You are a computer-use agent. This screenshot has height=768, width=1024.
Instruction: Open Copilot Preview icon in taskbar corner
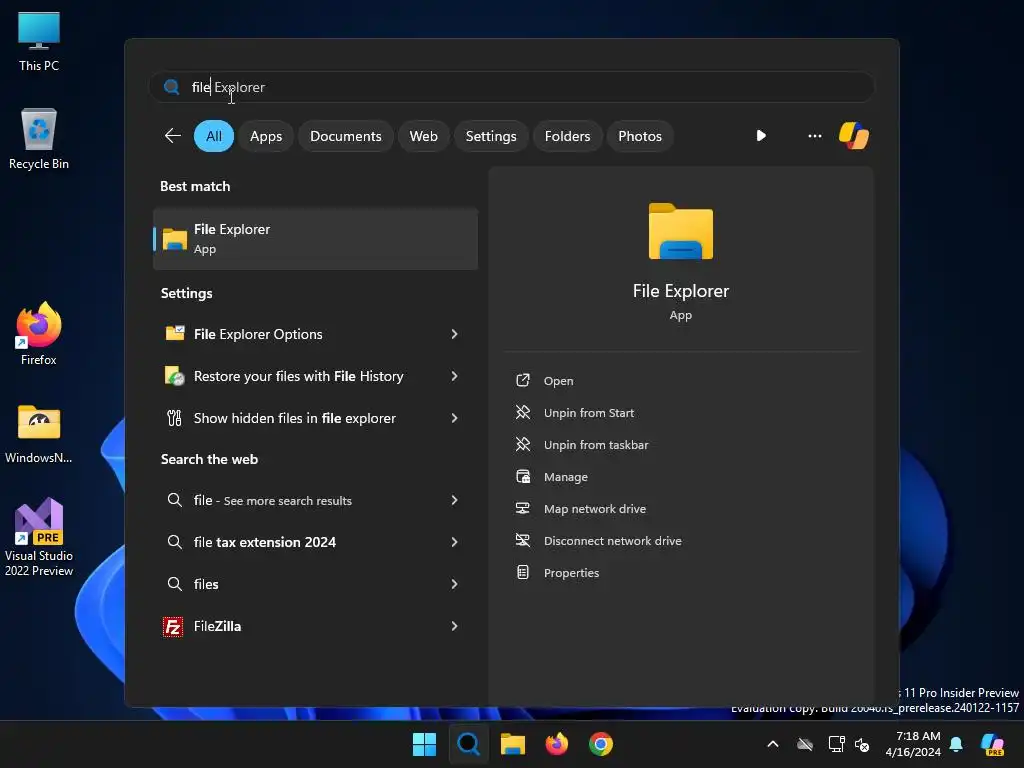(x=993, y=744)
